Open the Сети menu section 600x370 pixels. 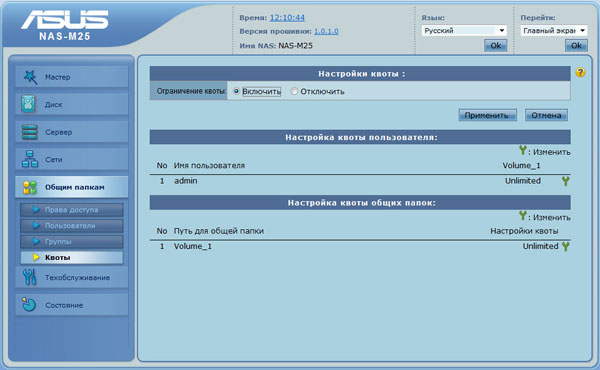72,159
